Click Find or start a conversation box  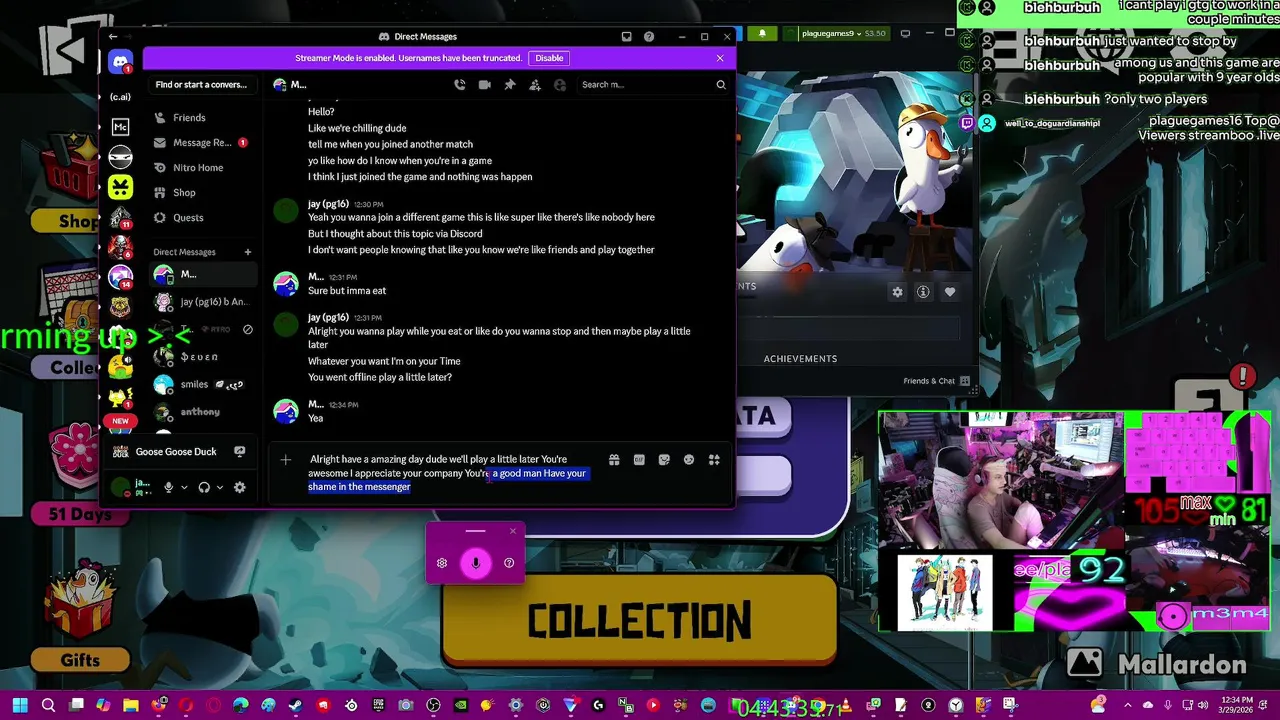point(201,85)
